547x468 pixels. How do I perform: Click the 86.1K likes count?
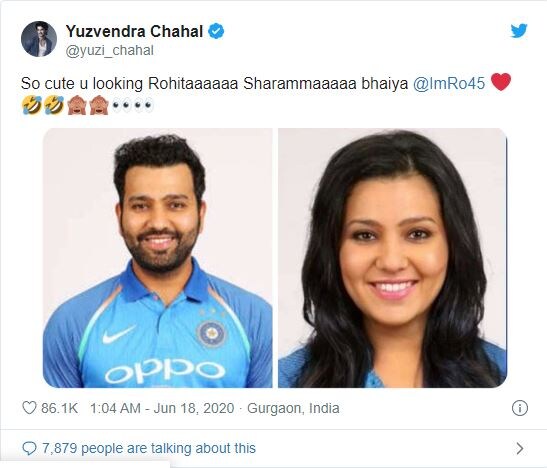[x=59, y=408]
